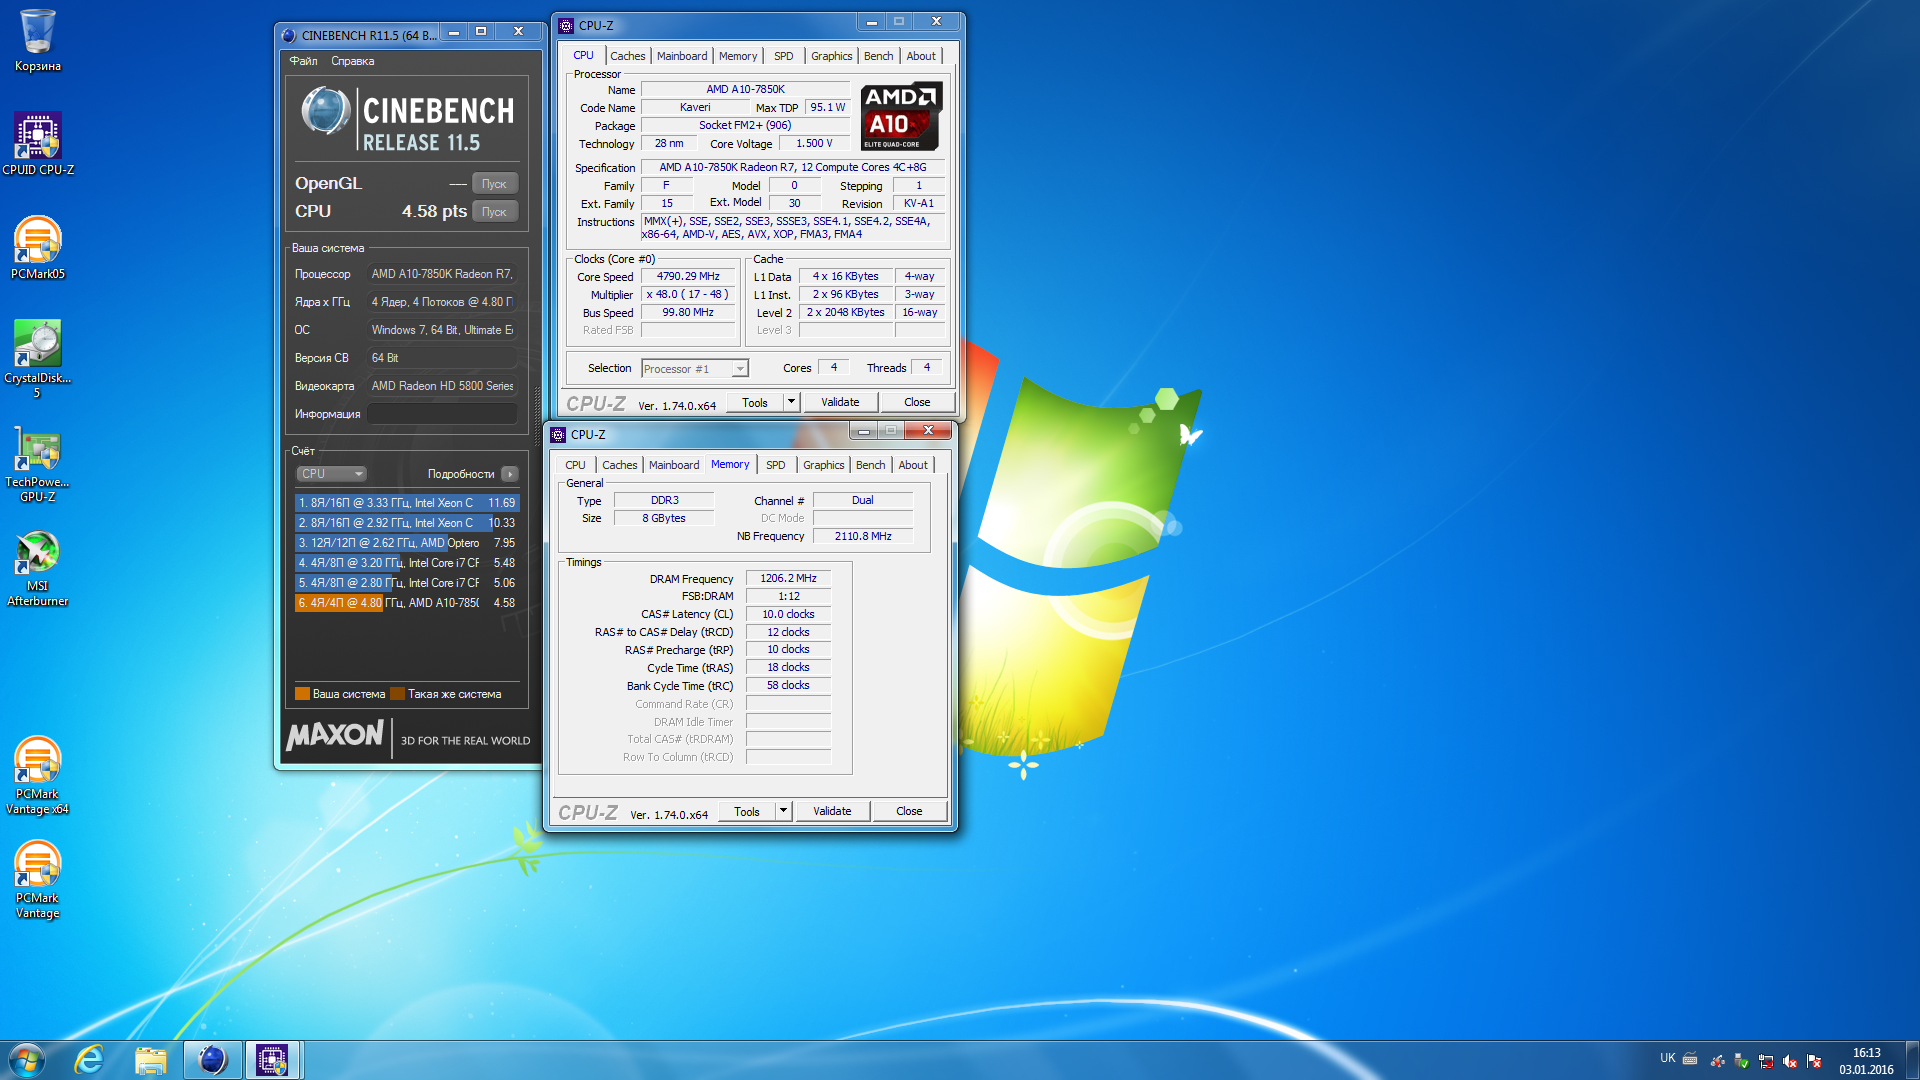The height and width of the screenshot is (1080, 1920).
Task: Run the OpenGL test with Пуск button
Action: 494,184
